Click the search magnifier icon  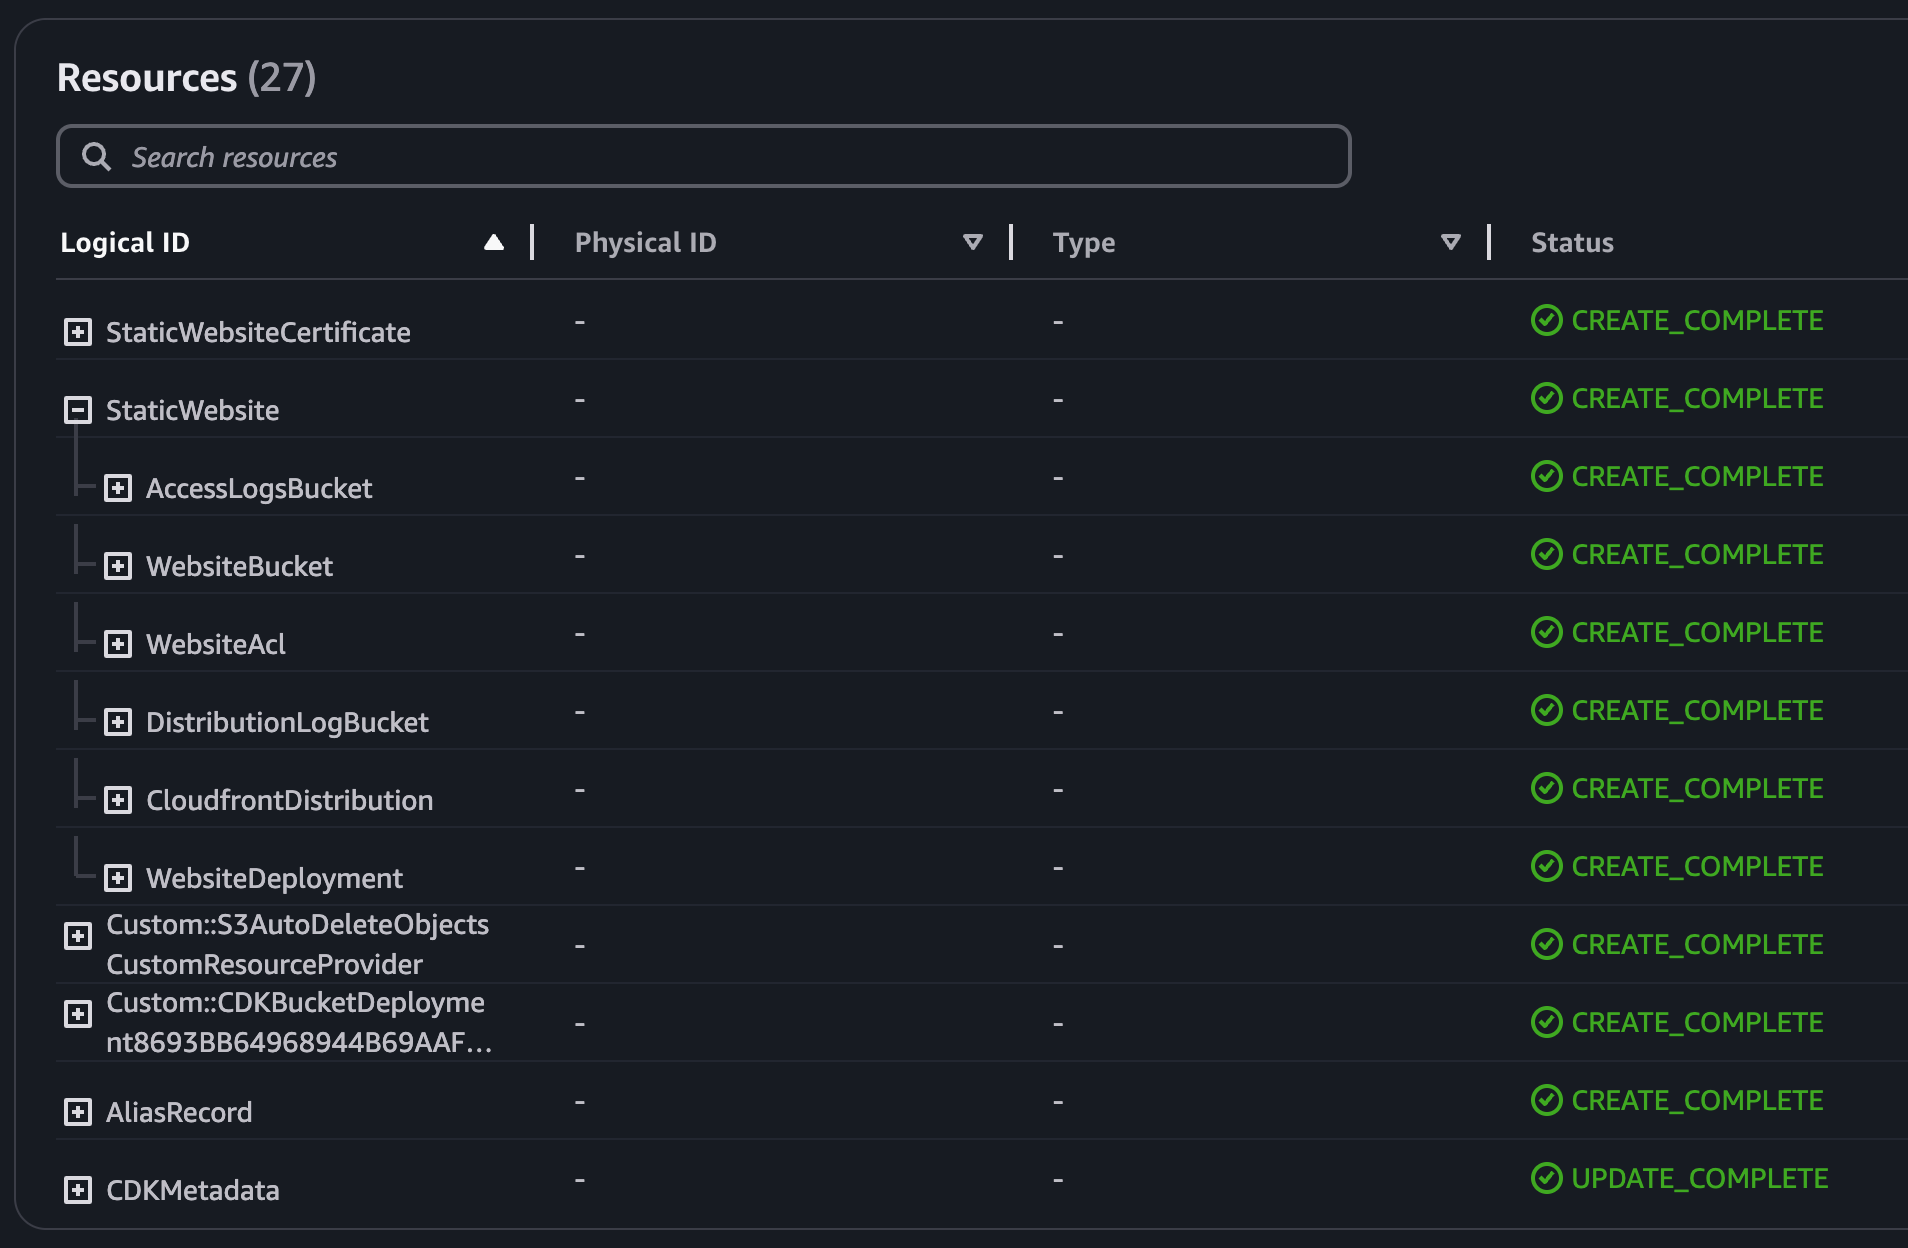coord(97,157)
